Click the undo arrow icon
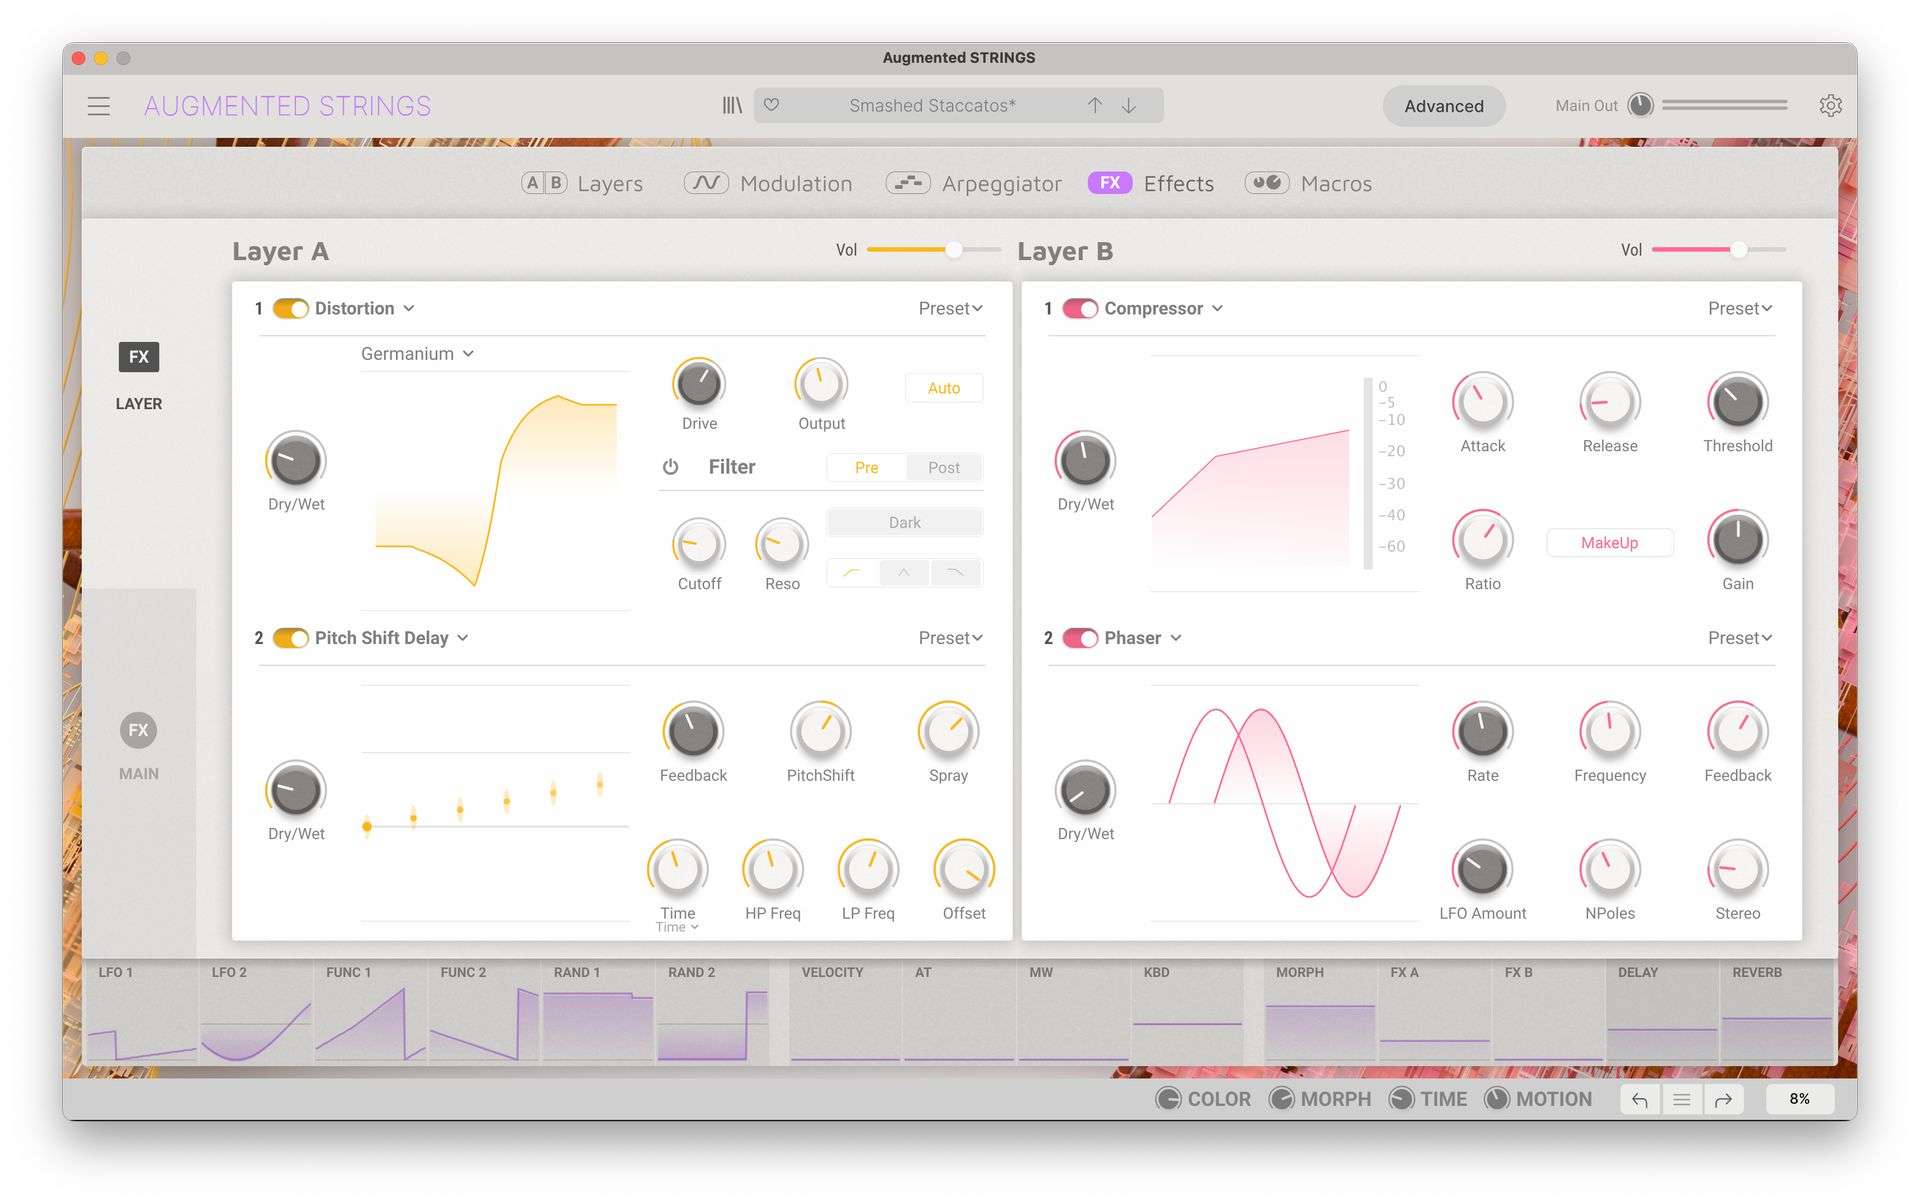1920x1204 pixels. [1640, 1100]
